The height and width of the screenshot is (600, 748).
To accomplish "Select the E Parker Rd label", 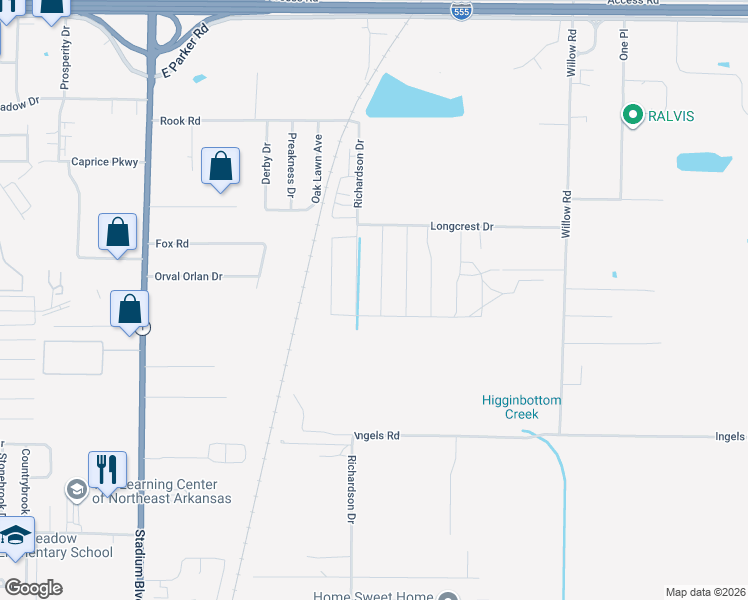I will 186,51.
